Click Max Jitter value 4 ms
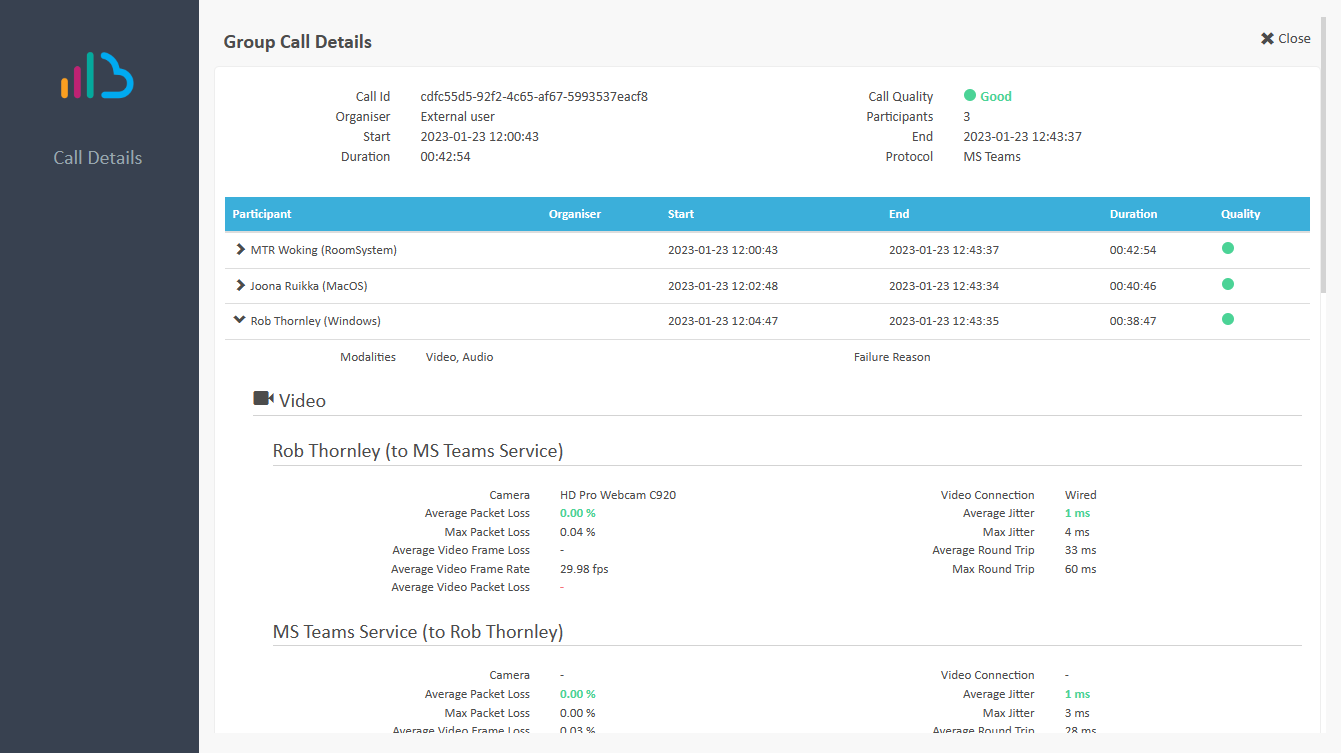1341x753 pixels. tap(1077, 532)
